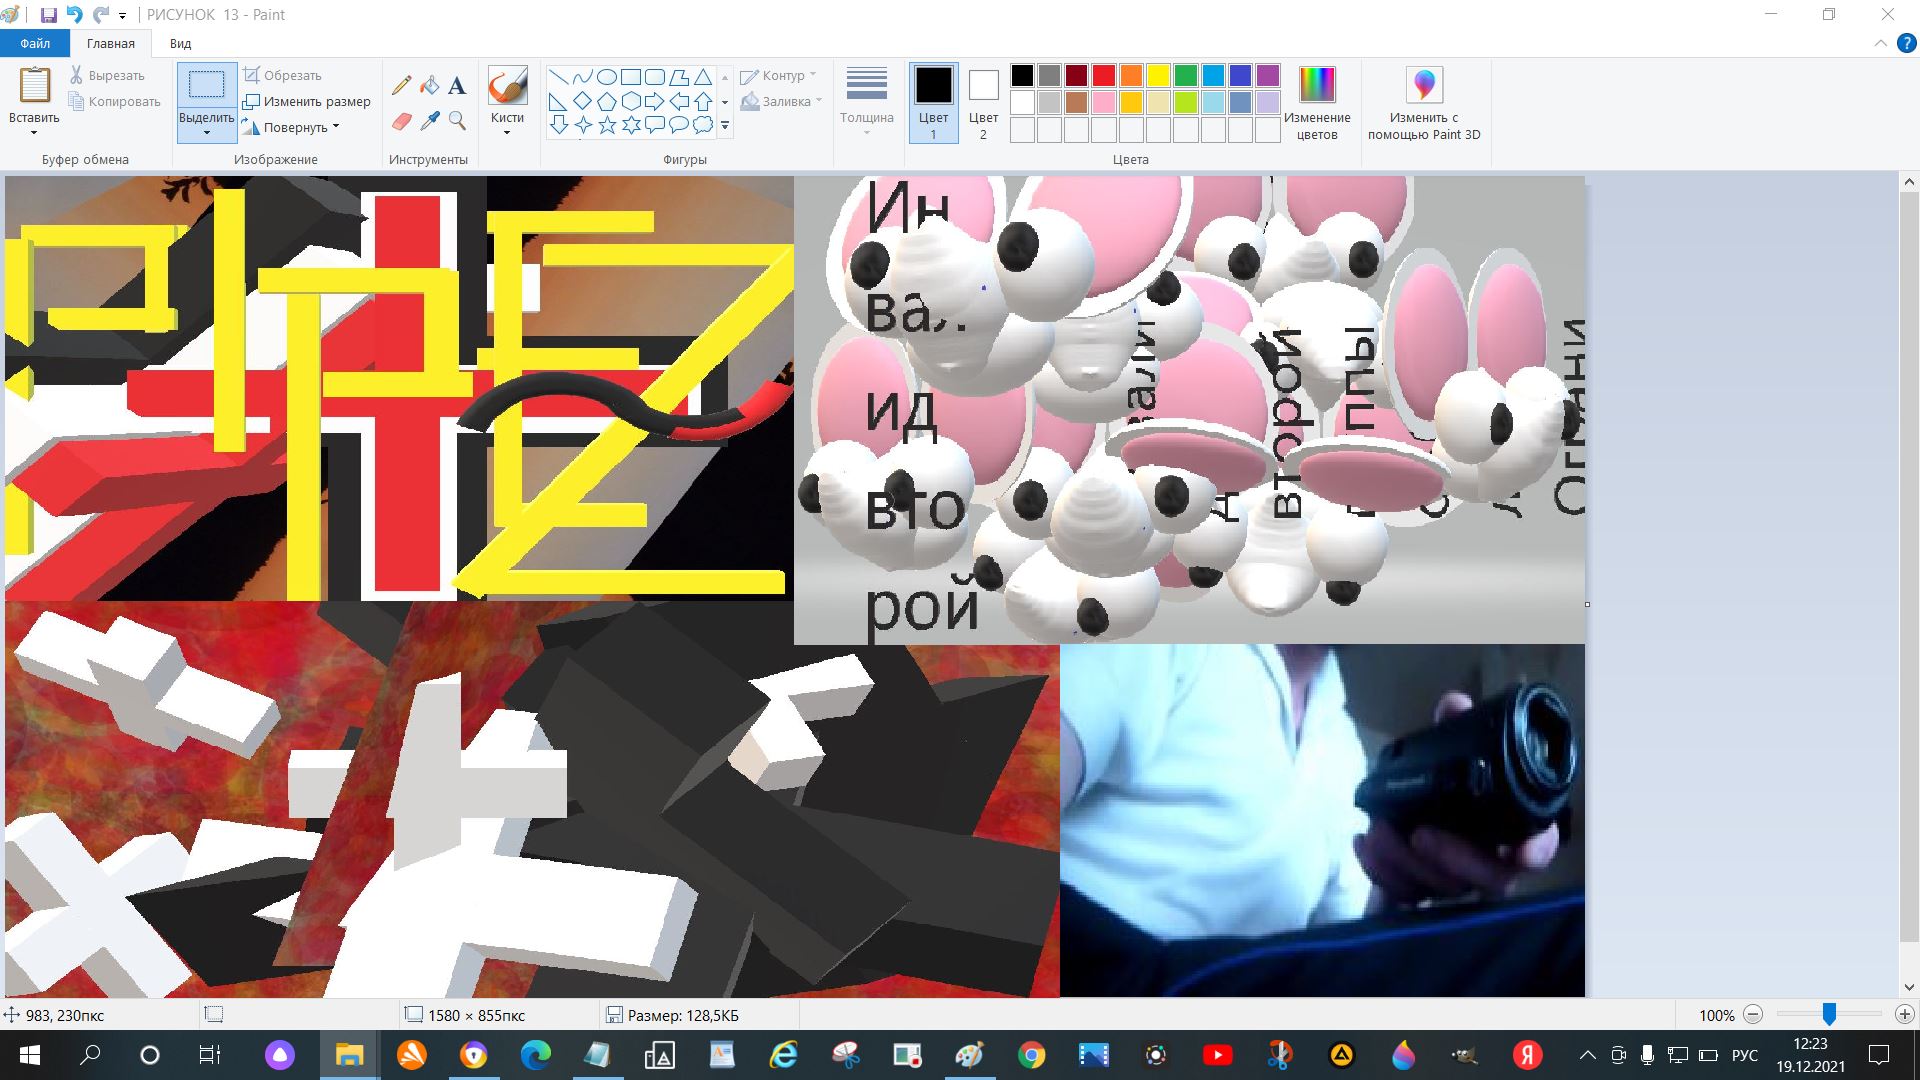Select the Magnifier tool

[x=457, y=121]
